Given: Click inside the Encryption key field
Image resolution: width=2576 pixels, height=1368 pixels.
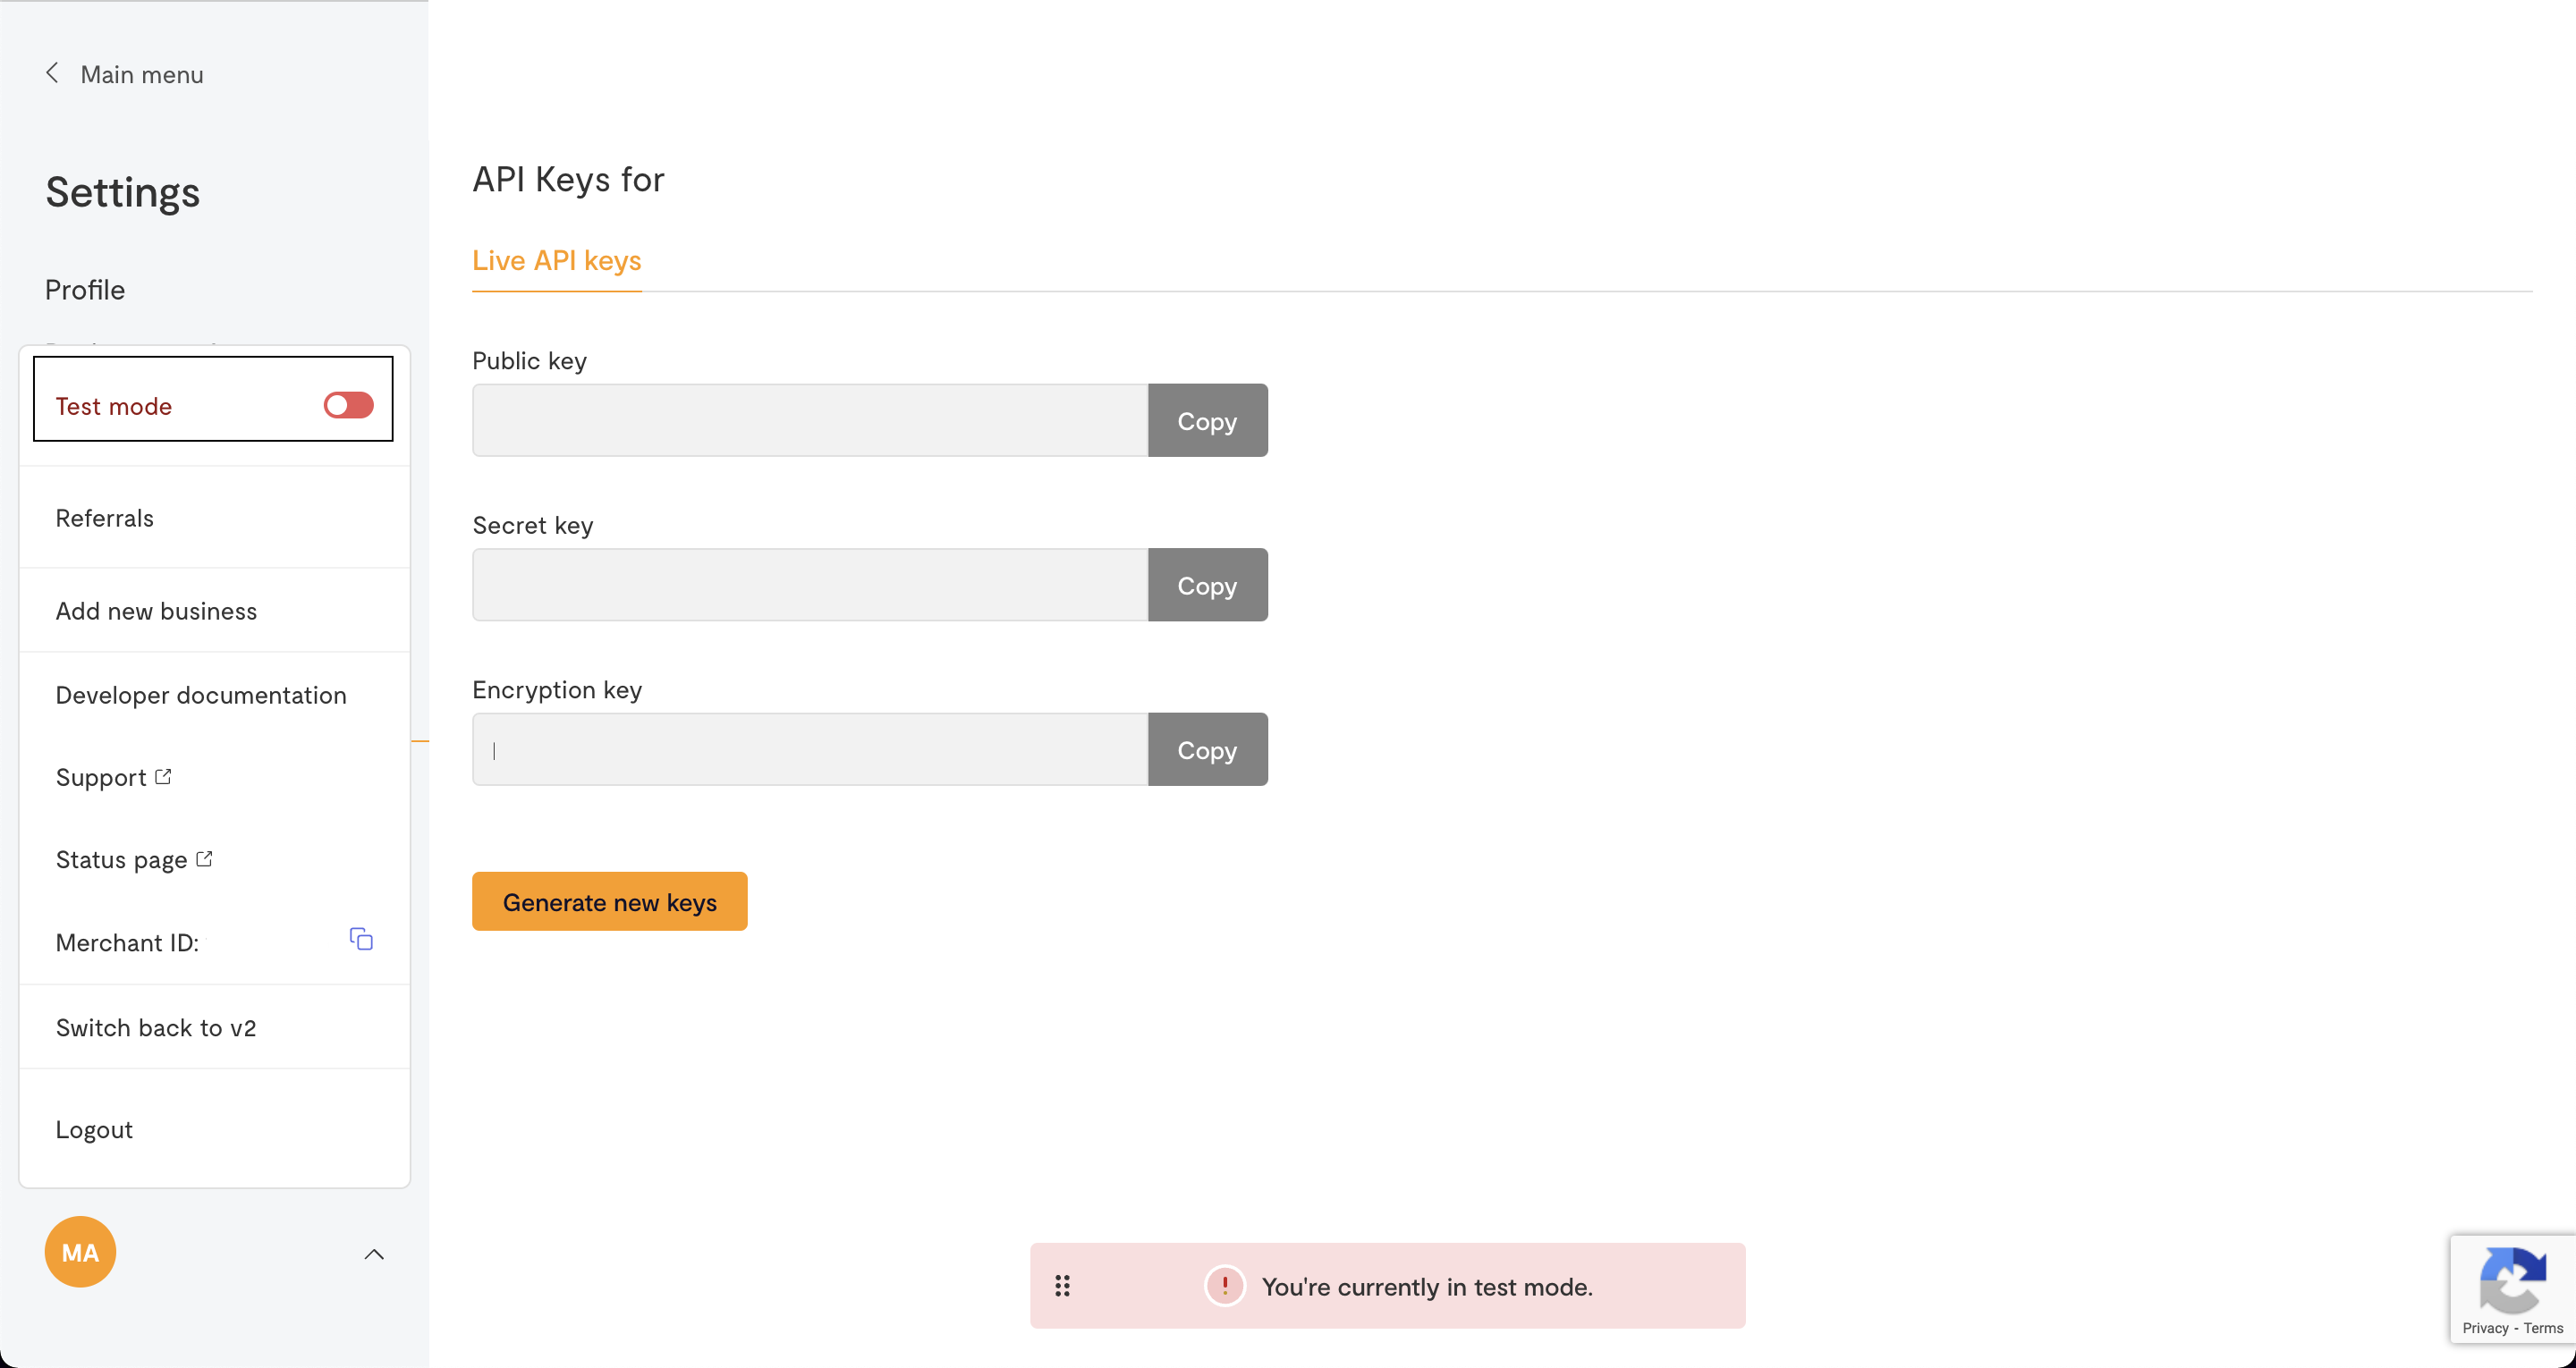Looking at the screenshot, I should [810, 750].
